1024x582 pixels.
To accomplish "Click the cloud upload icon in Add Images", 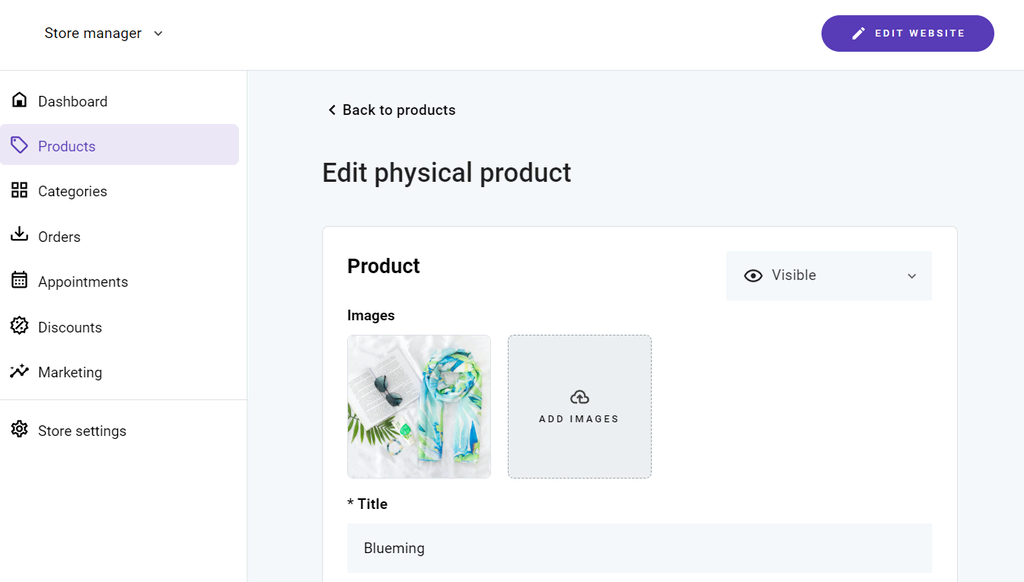I will [x=579, y=398].
